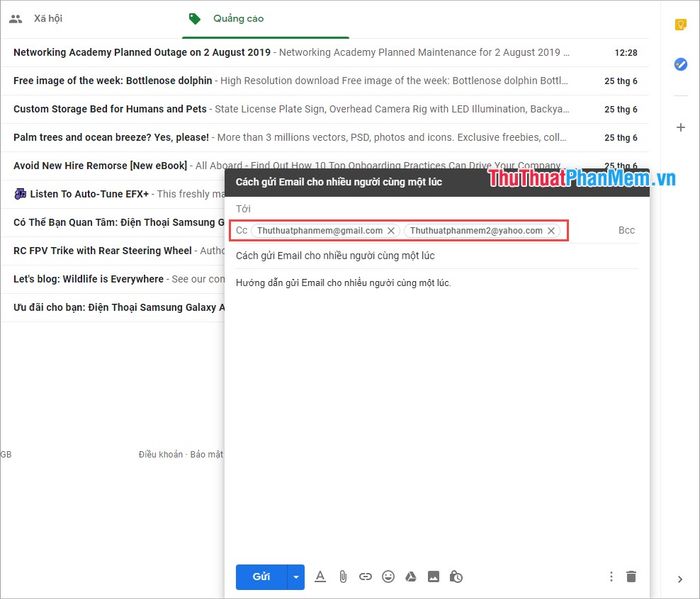Click the 12:28 timestamp of first email
The width and height of the screenshot is (700, 599).
[x=626, y=53]
